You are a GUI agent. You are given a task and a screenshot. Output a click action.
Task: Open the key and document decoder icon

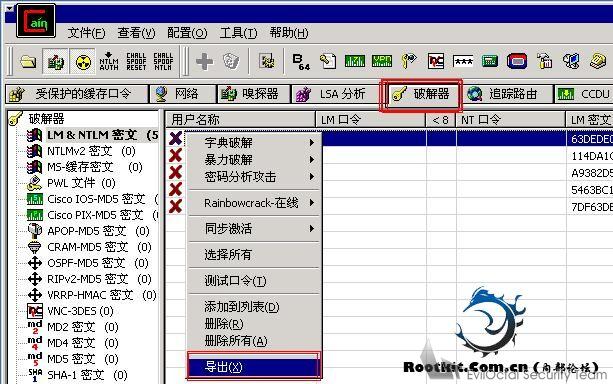tap(328, 61)
